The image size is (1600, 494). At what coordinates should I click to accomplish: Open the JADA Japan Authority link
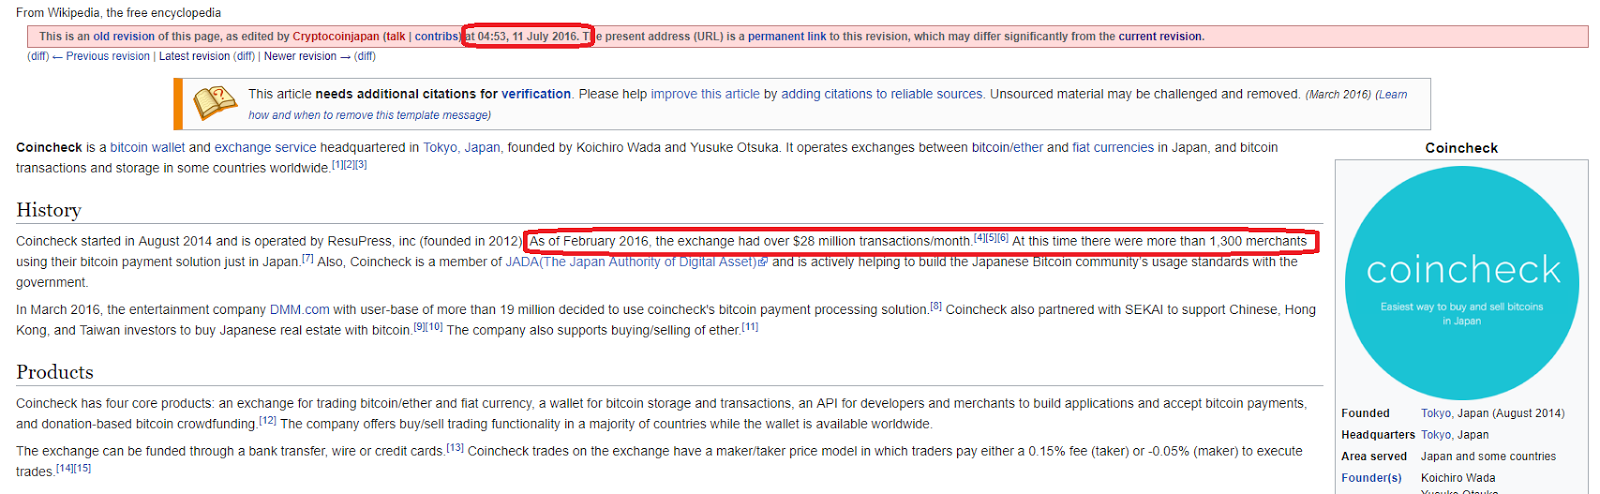click(636, 262)
